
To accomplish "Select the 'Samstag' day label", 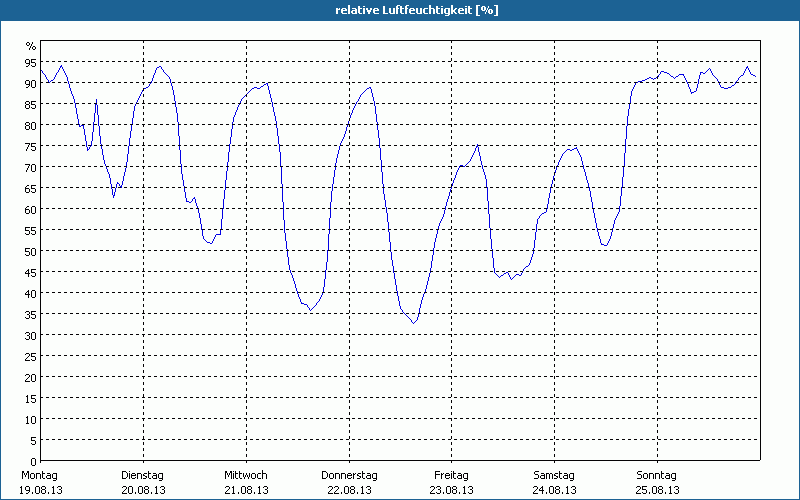I will pyautogui.click(x=554, y=476).
